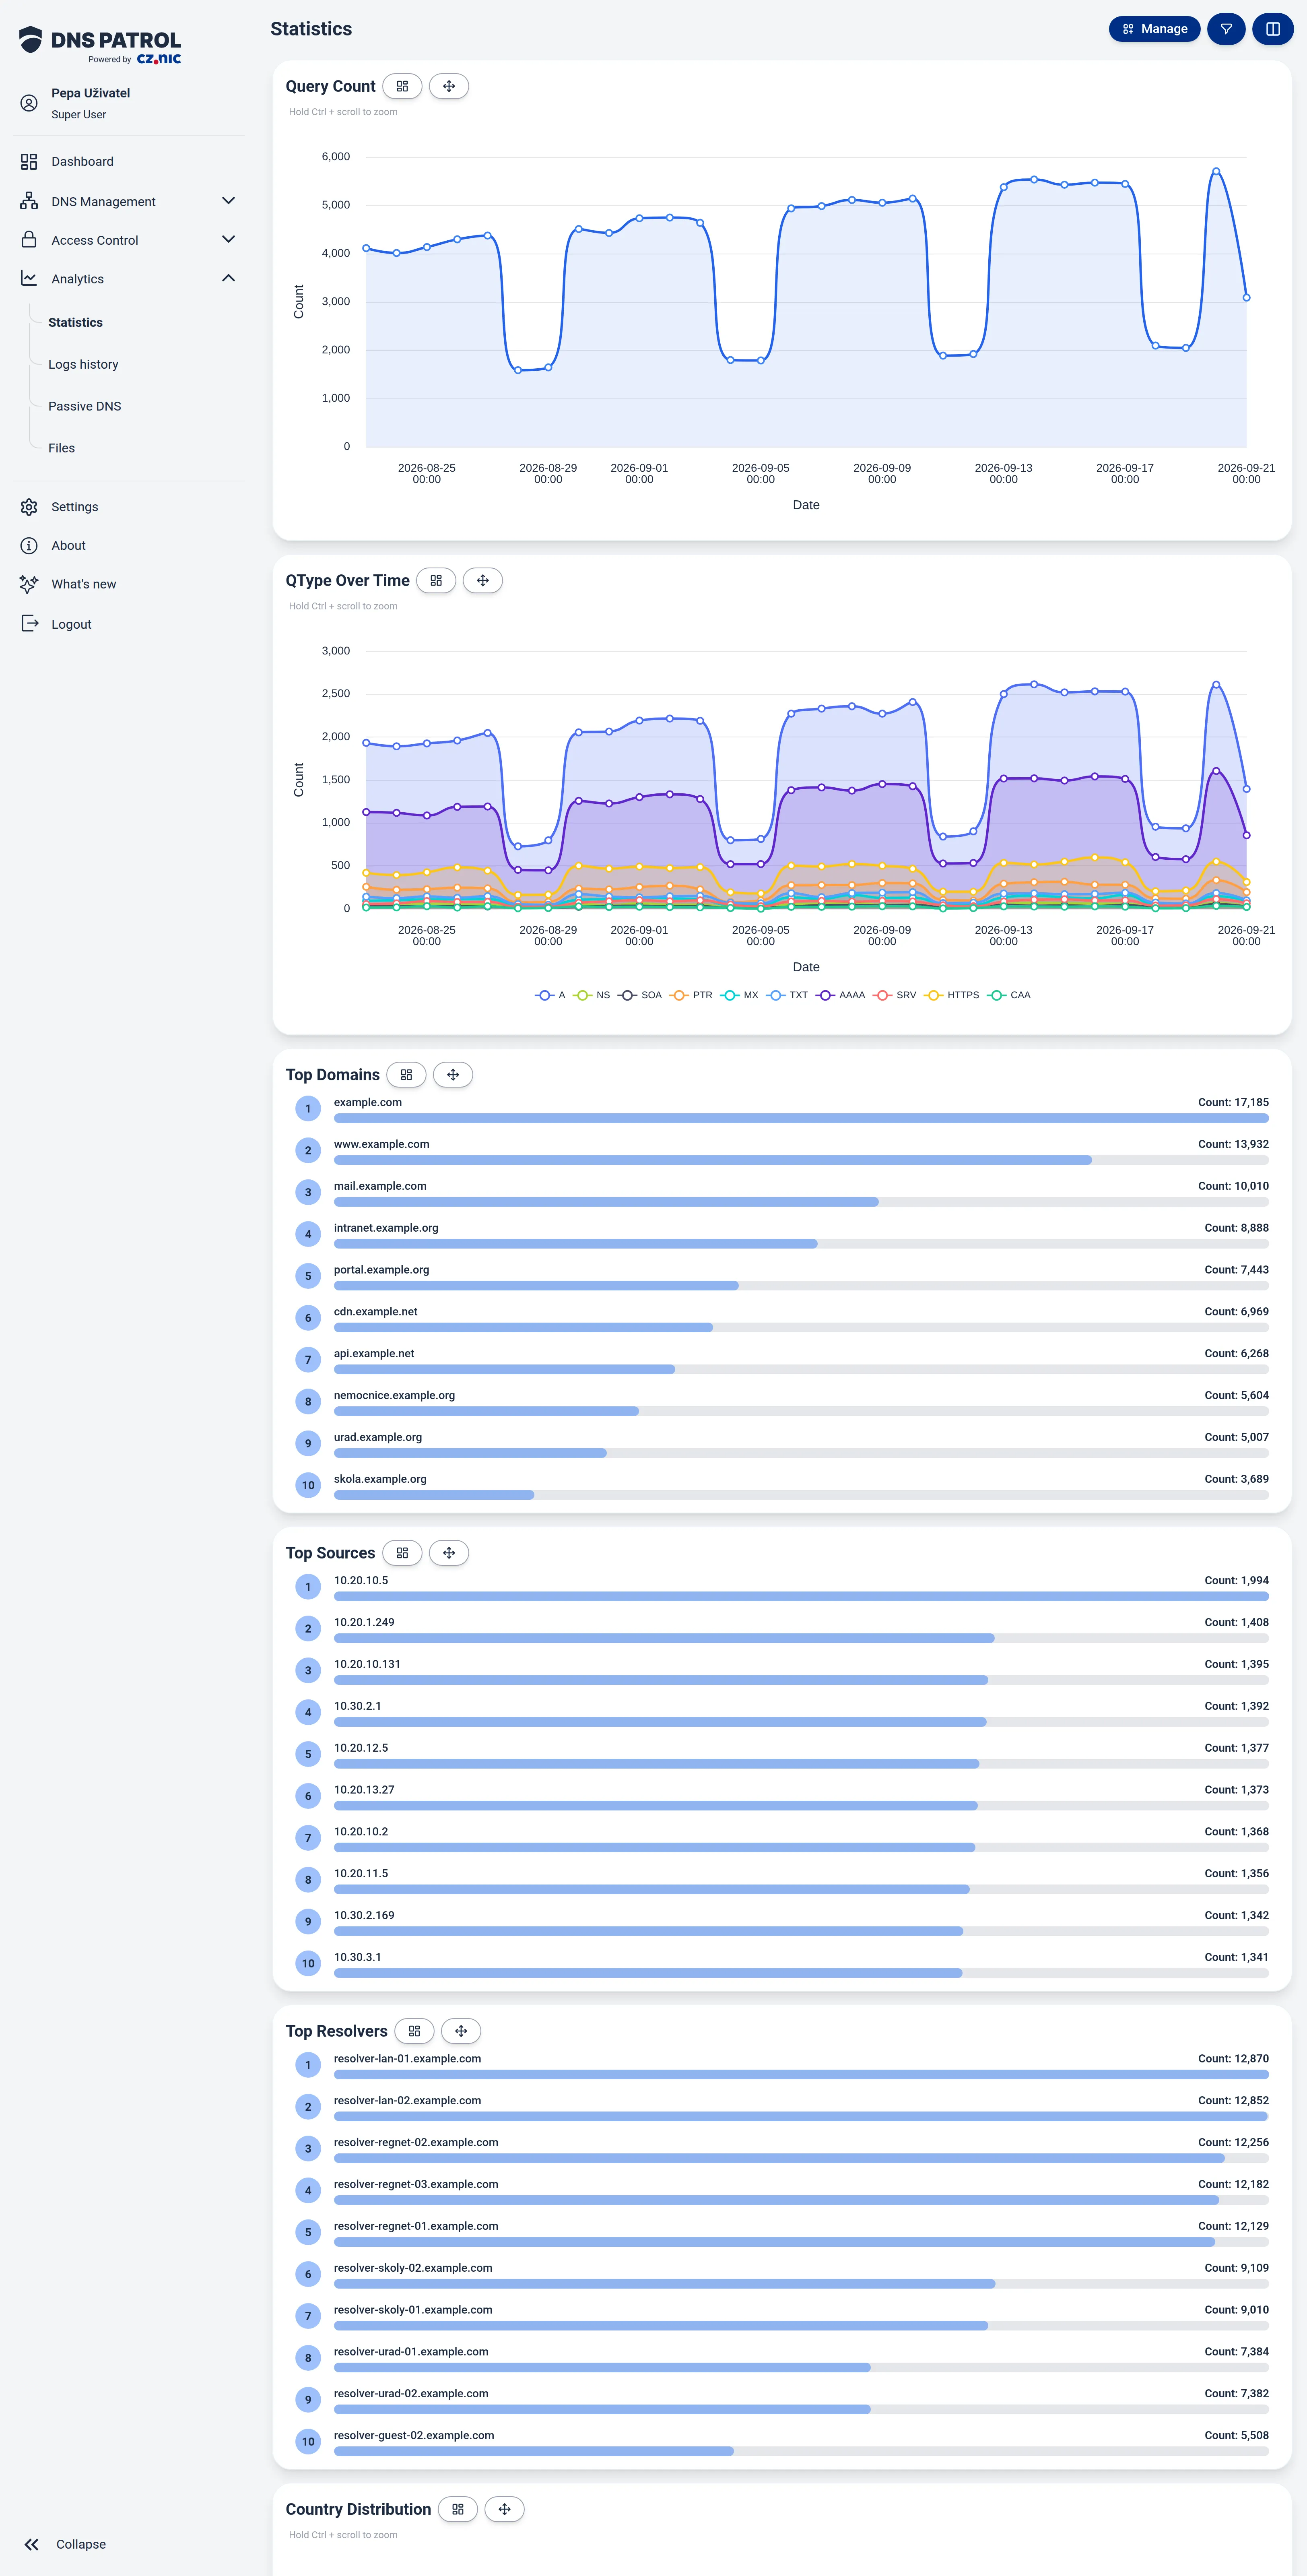
Task: Toggle the PTR series in legend
Action: point(691,995)
